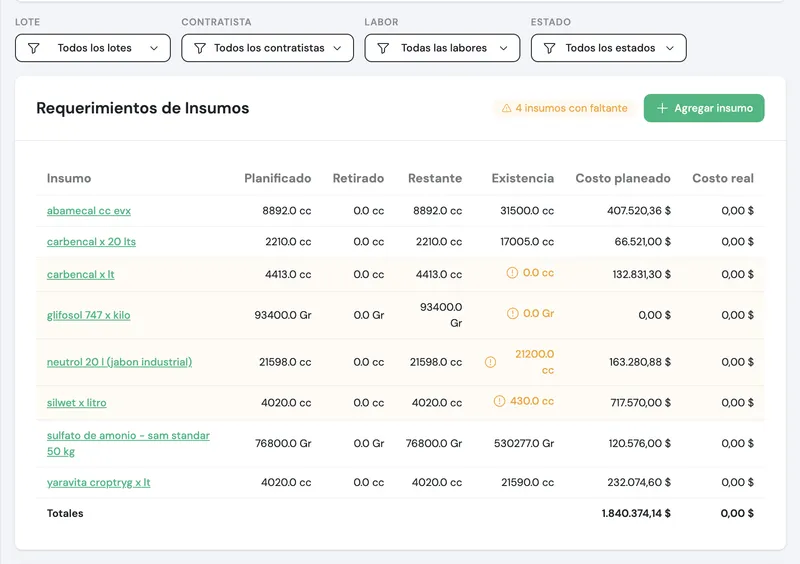Click the funnel icon beside Todos los estados

(x=549, y=48)
